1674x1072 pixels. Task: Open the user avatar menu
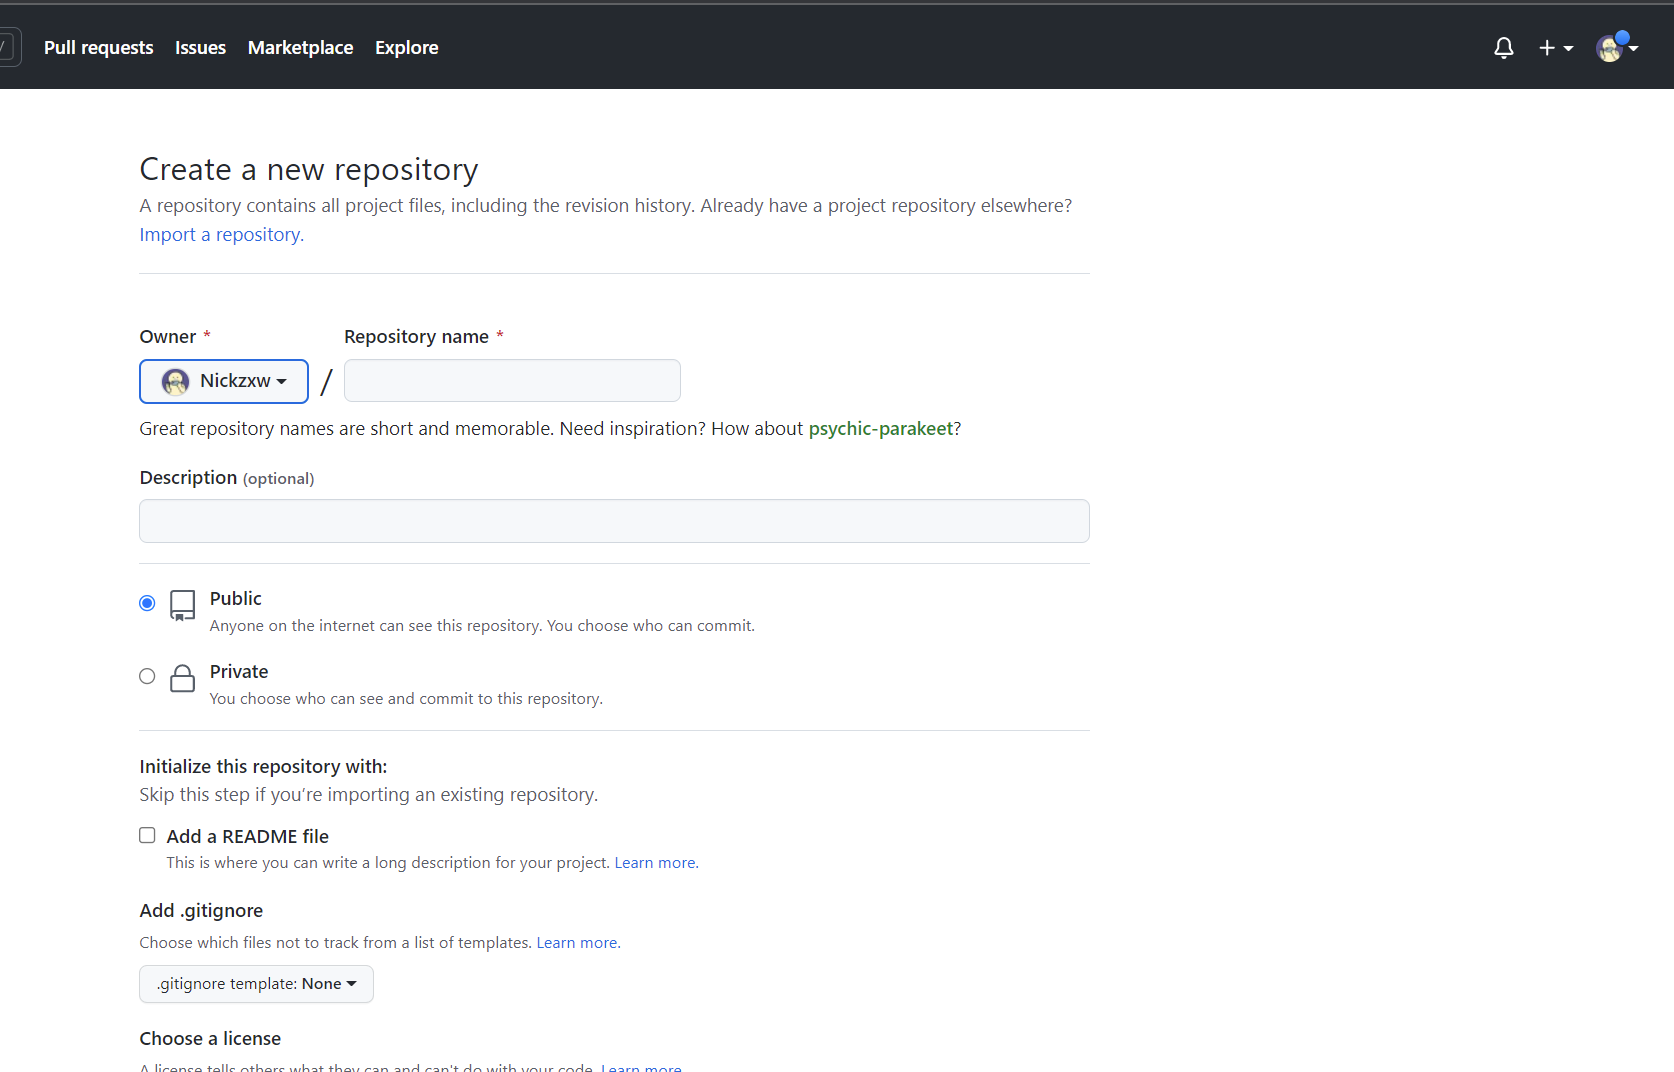1617,47
